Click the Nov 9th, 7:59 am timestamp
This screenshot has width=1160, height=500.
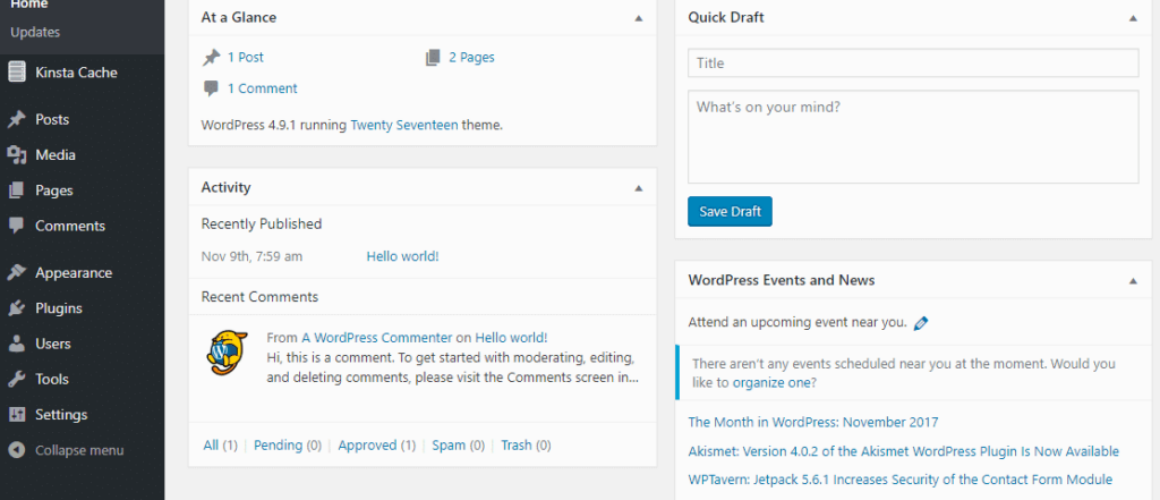coord(252,257)
